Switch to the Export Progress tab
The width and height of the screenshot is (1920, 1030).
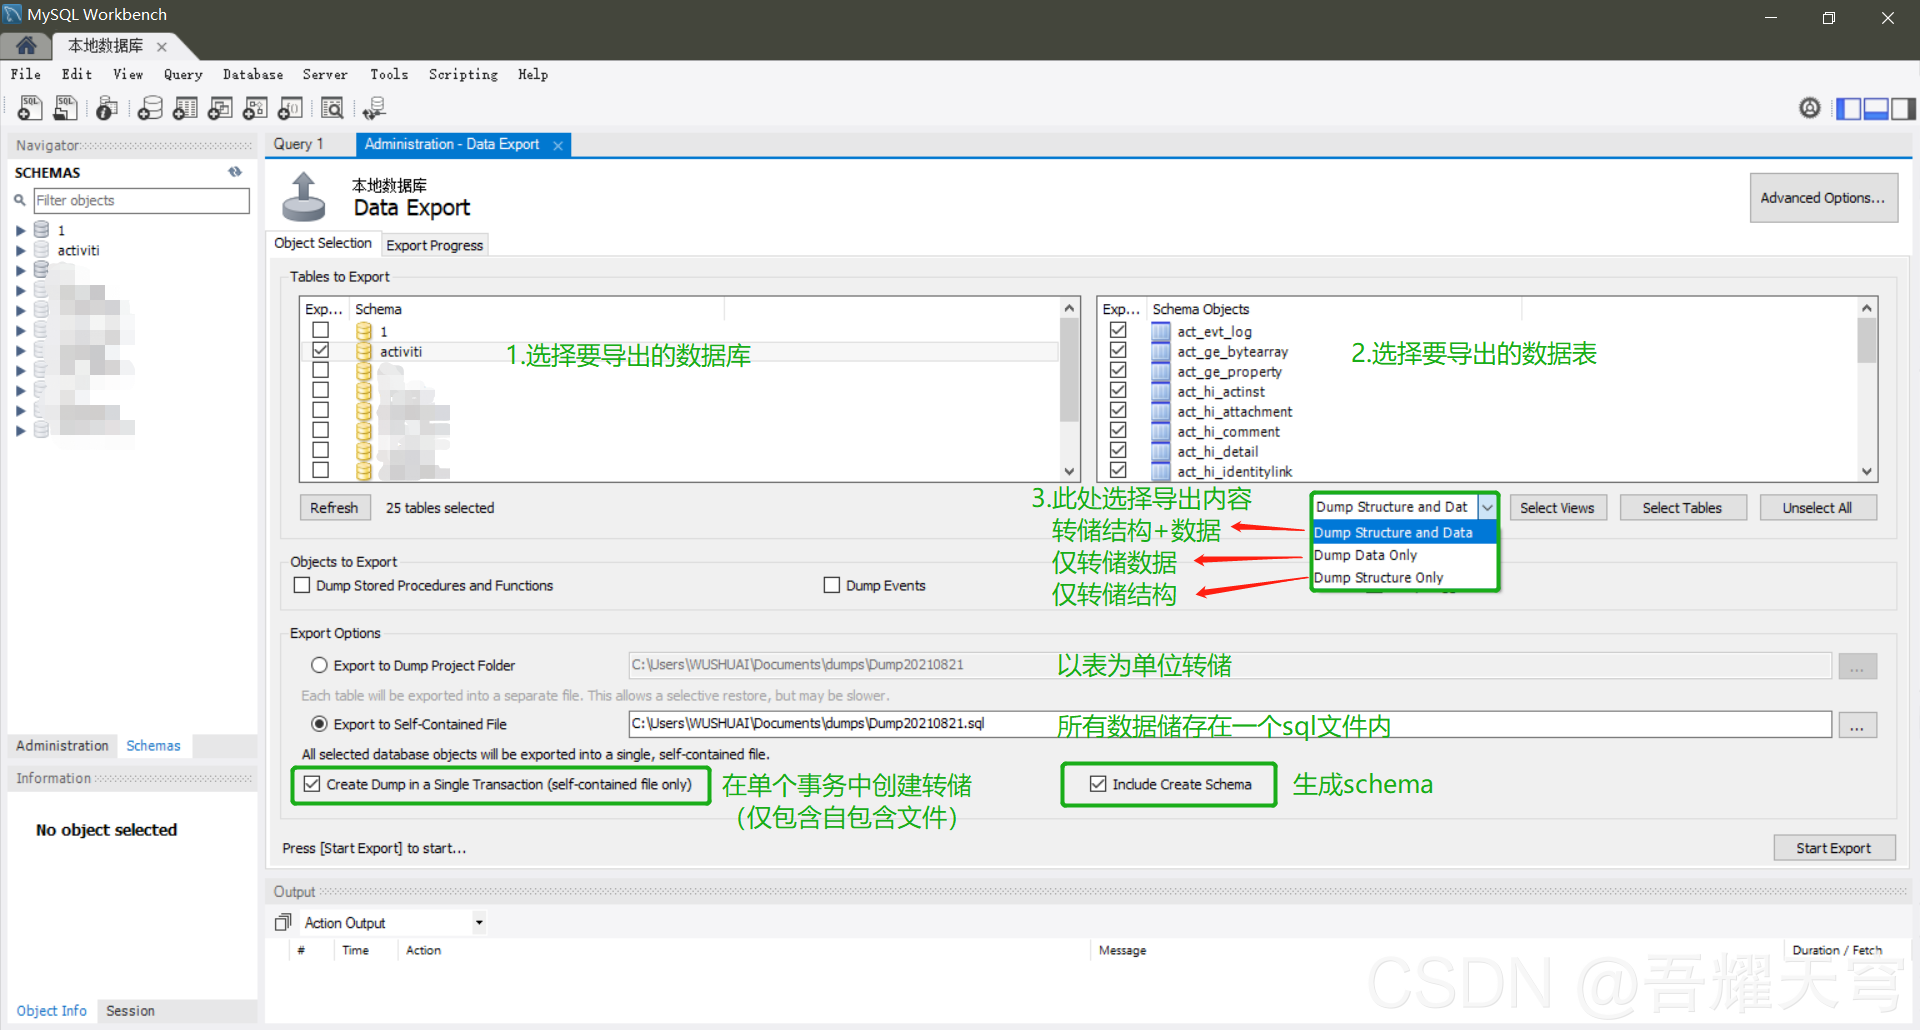[434, 245]
